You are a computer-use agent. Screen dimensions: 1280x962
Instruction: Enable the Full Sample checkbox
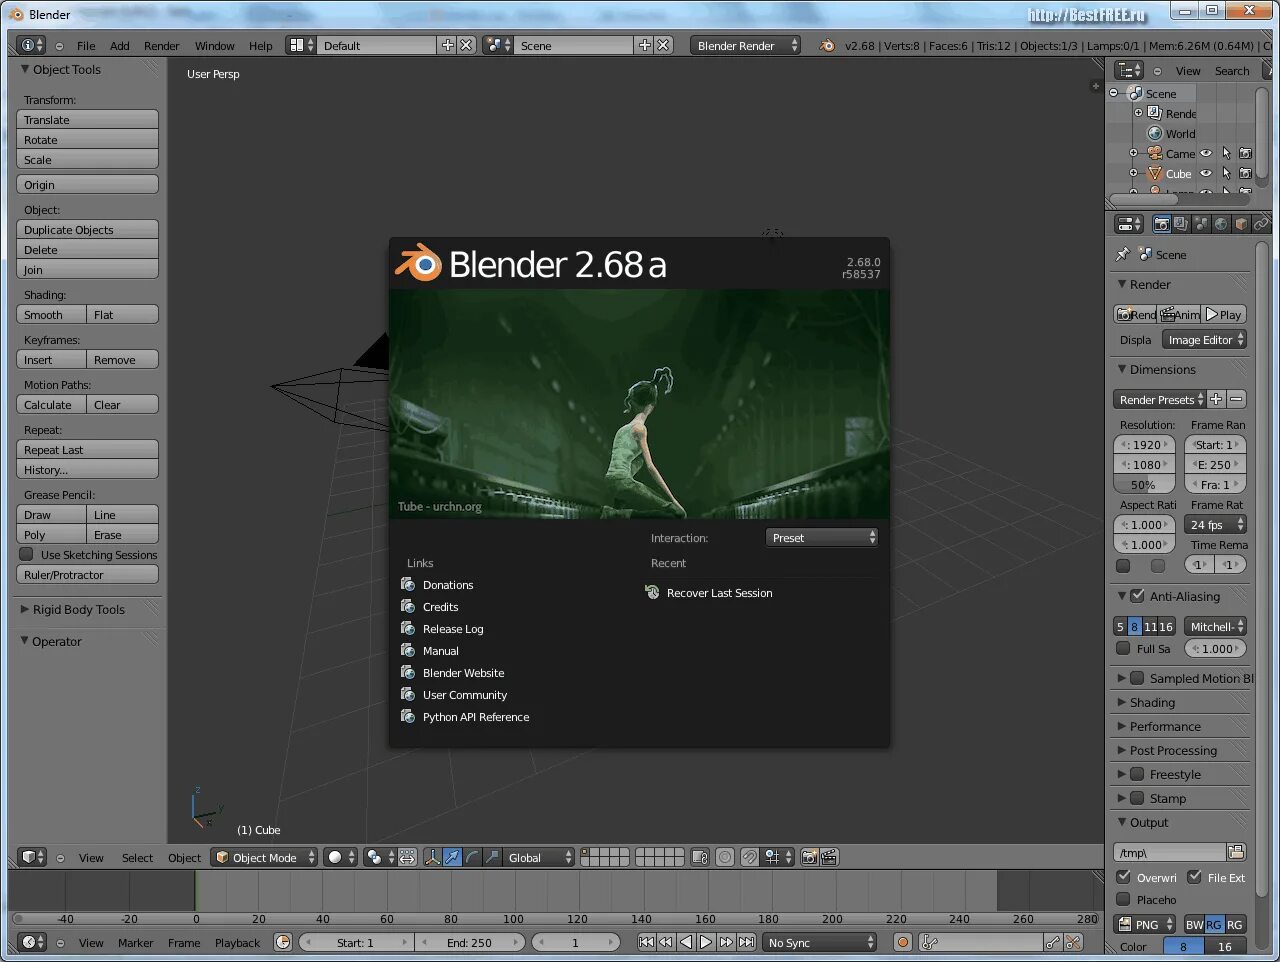[x=1123, y=648]
